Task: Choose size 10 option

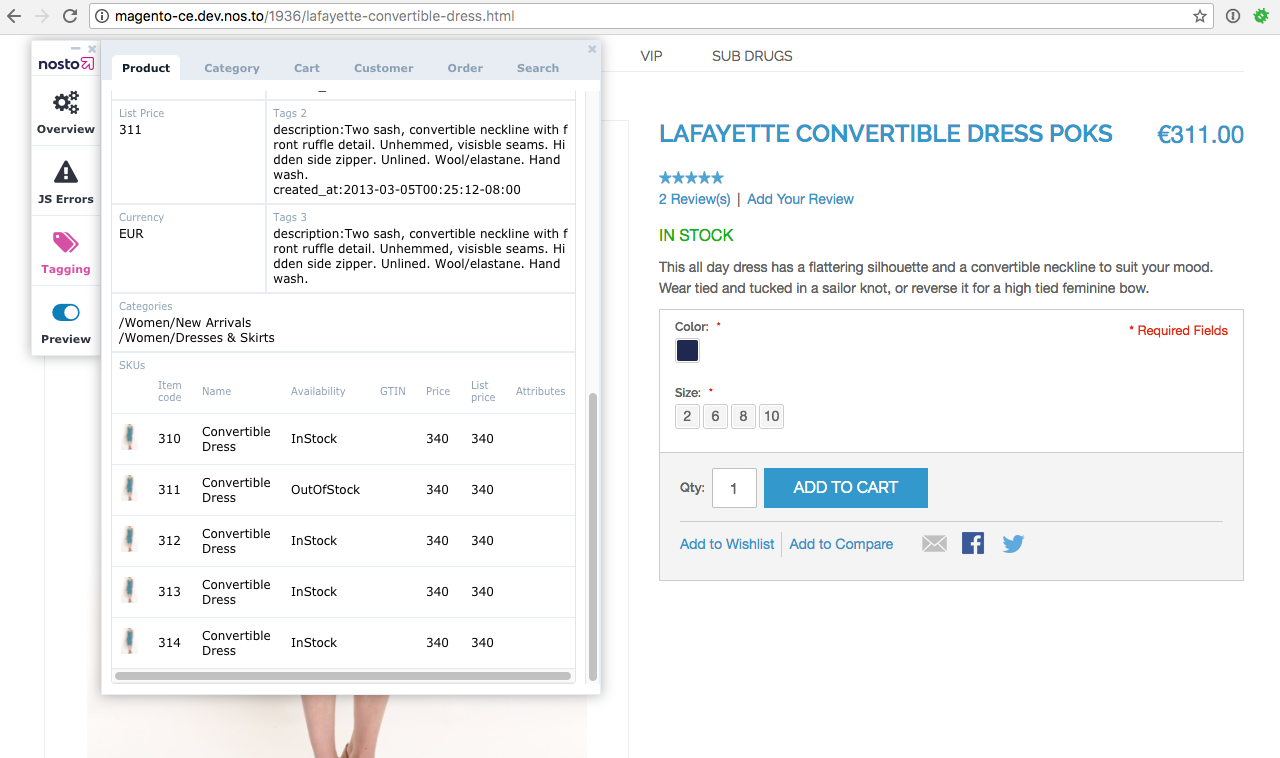Action: pyautogui.click(x=771, y=416)
